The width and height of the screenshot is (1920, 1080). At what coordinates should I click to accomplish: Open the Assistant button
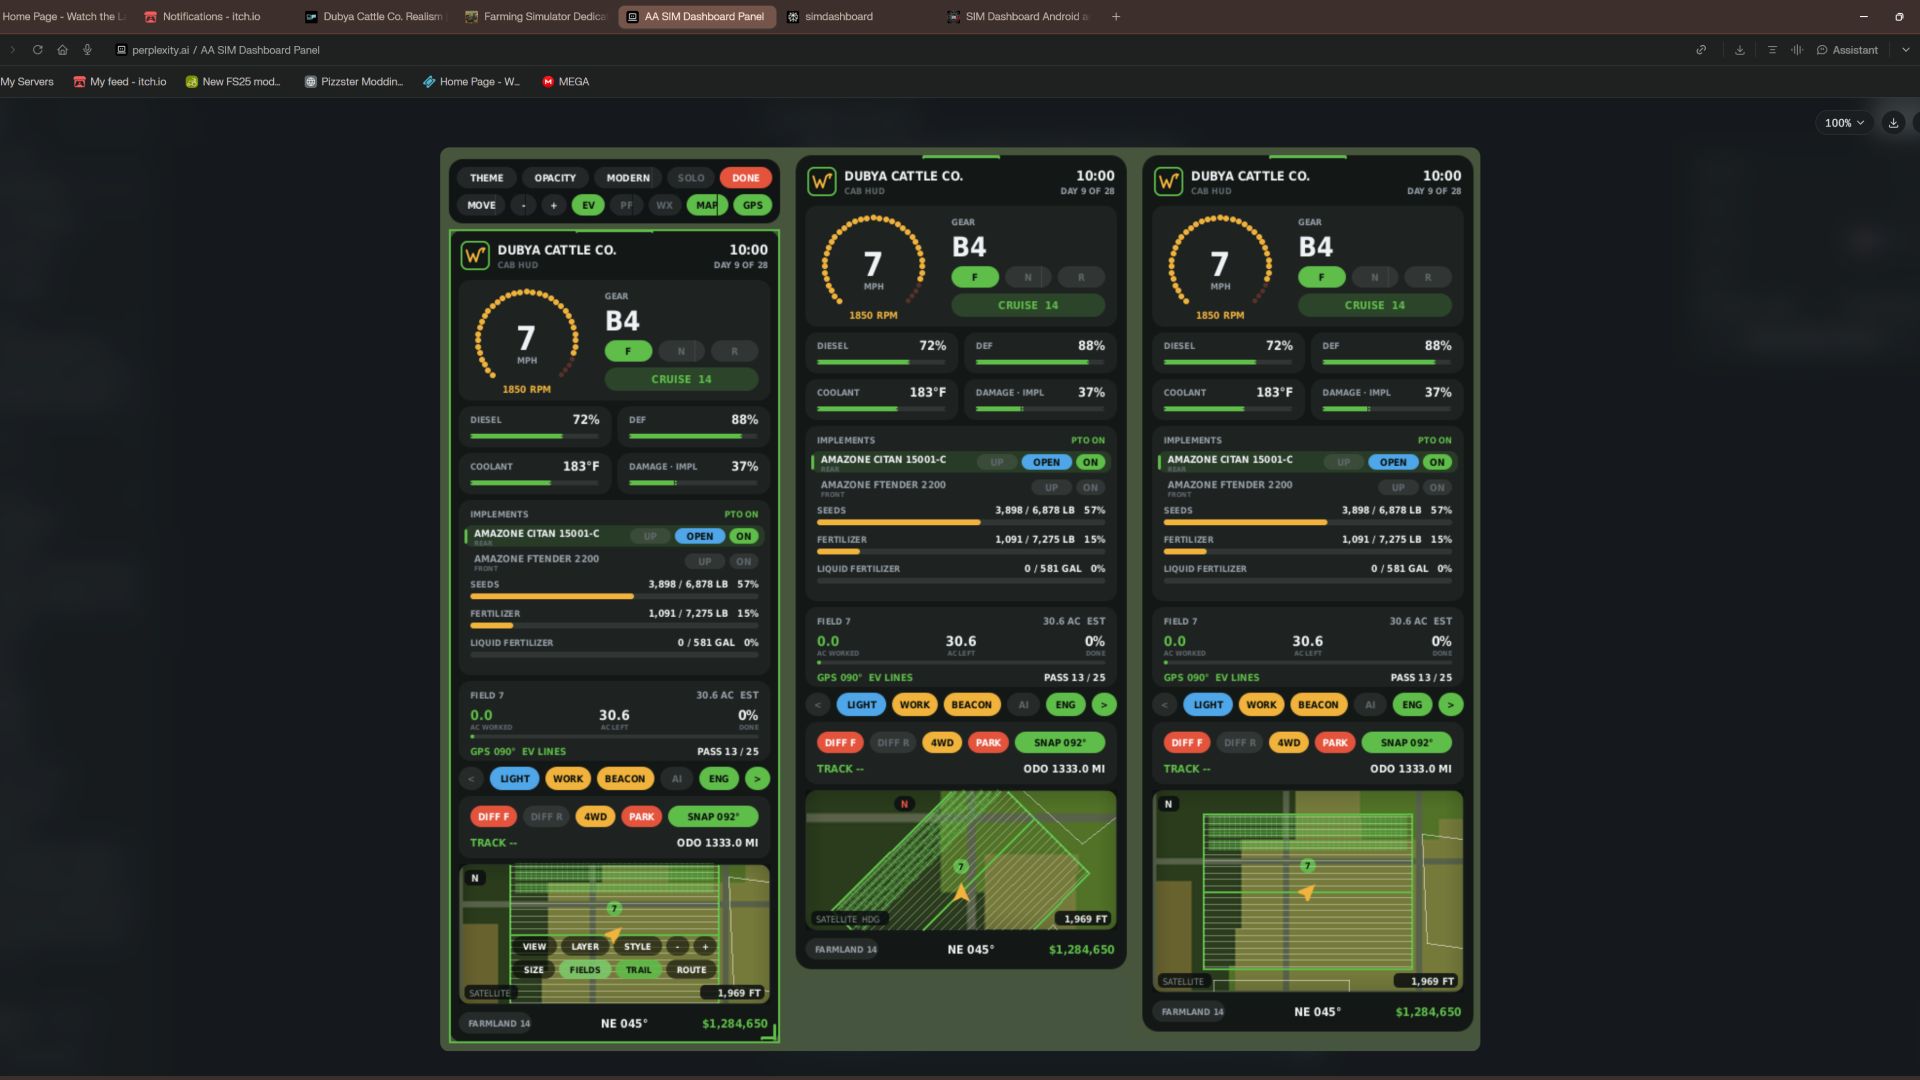point(1847,50)
